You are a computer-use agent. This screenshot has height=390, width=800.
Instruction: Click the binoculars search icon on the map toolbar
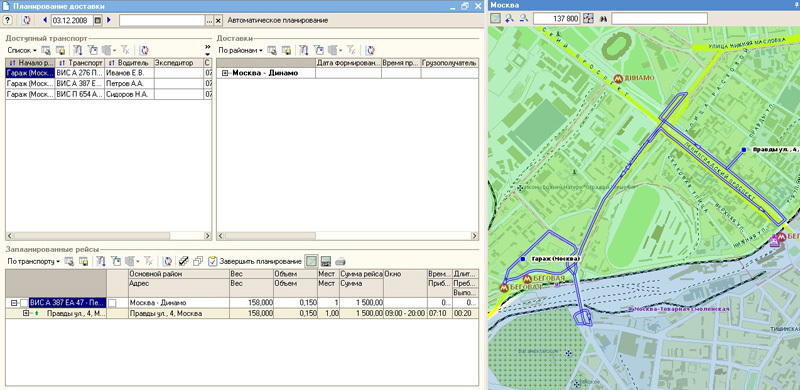coord(603,18)
